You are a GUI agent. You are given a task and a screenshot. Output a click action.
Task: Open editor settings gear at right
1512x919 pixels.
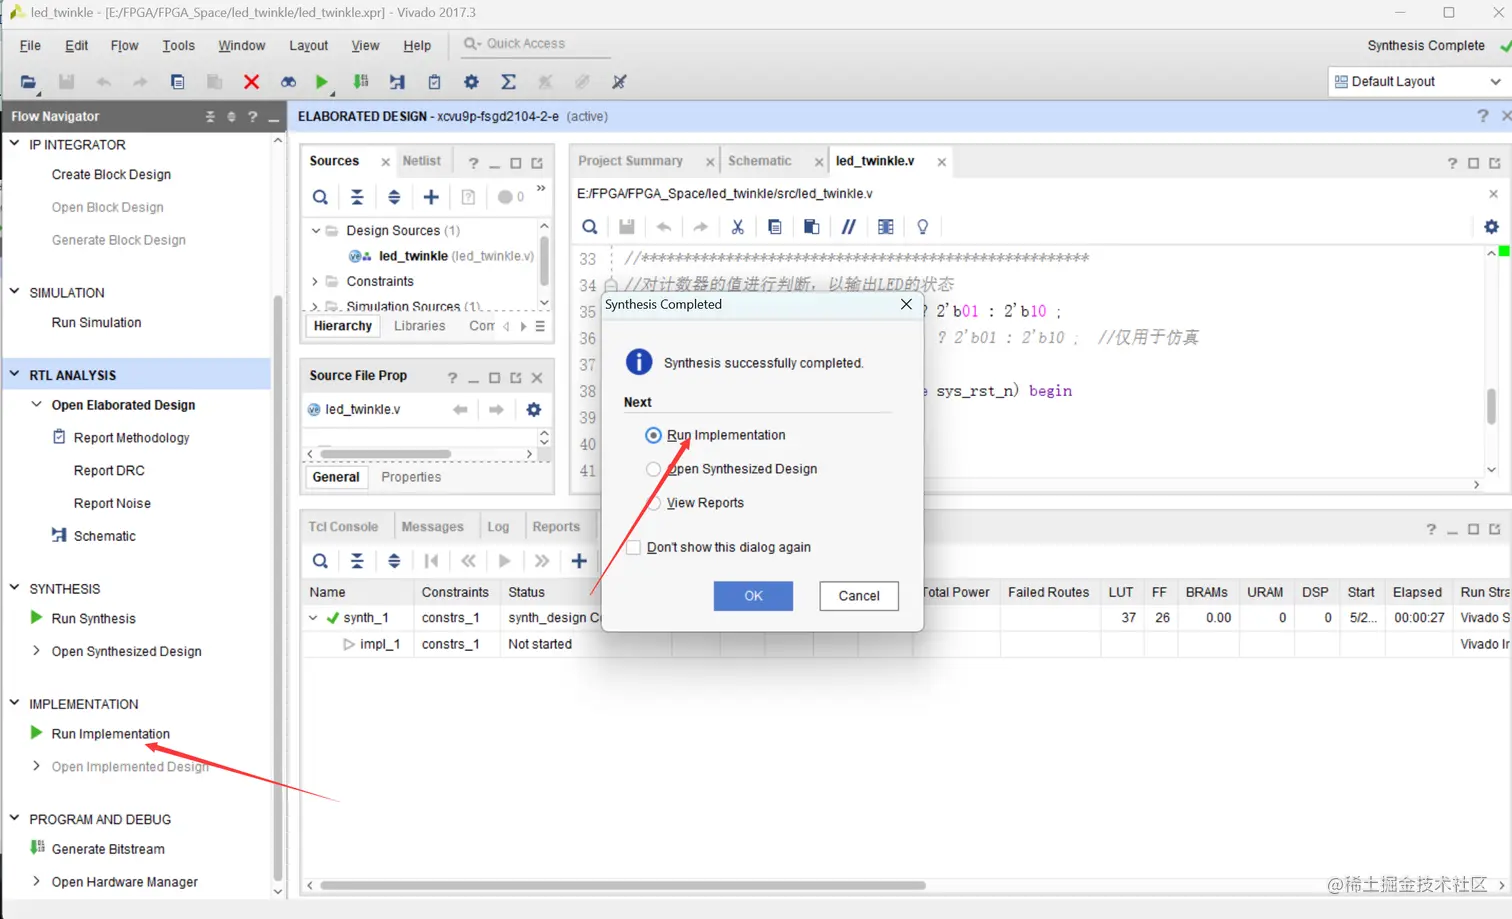click(x=1491, y=227)
